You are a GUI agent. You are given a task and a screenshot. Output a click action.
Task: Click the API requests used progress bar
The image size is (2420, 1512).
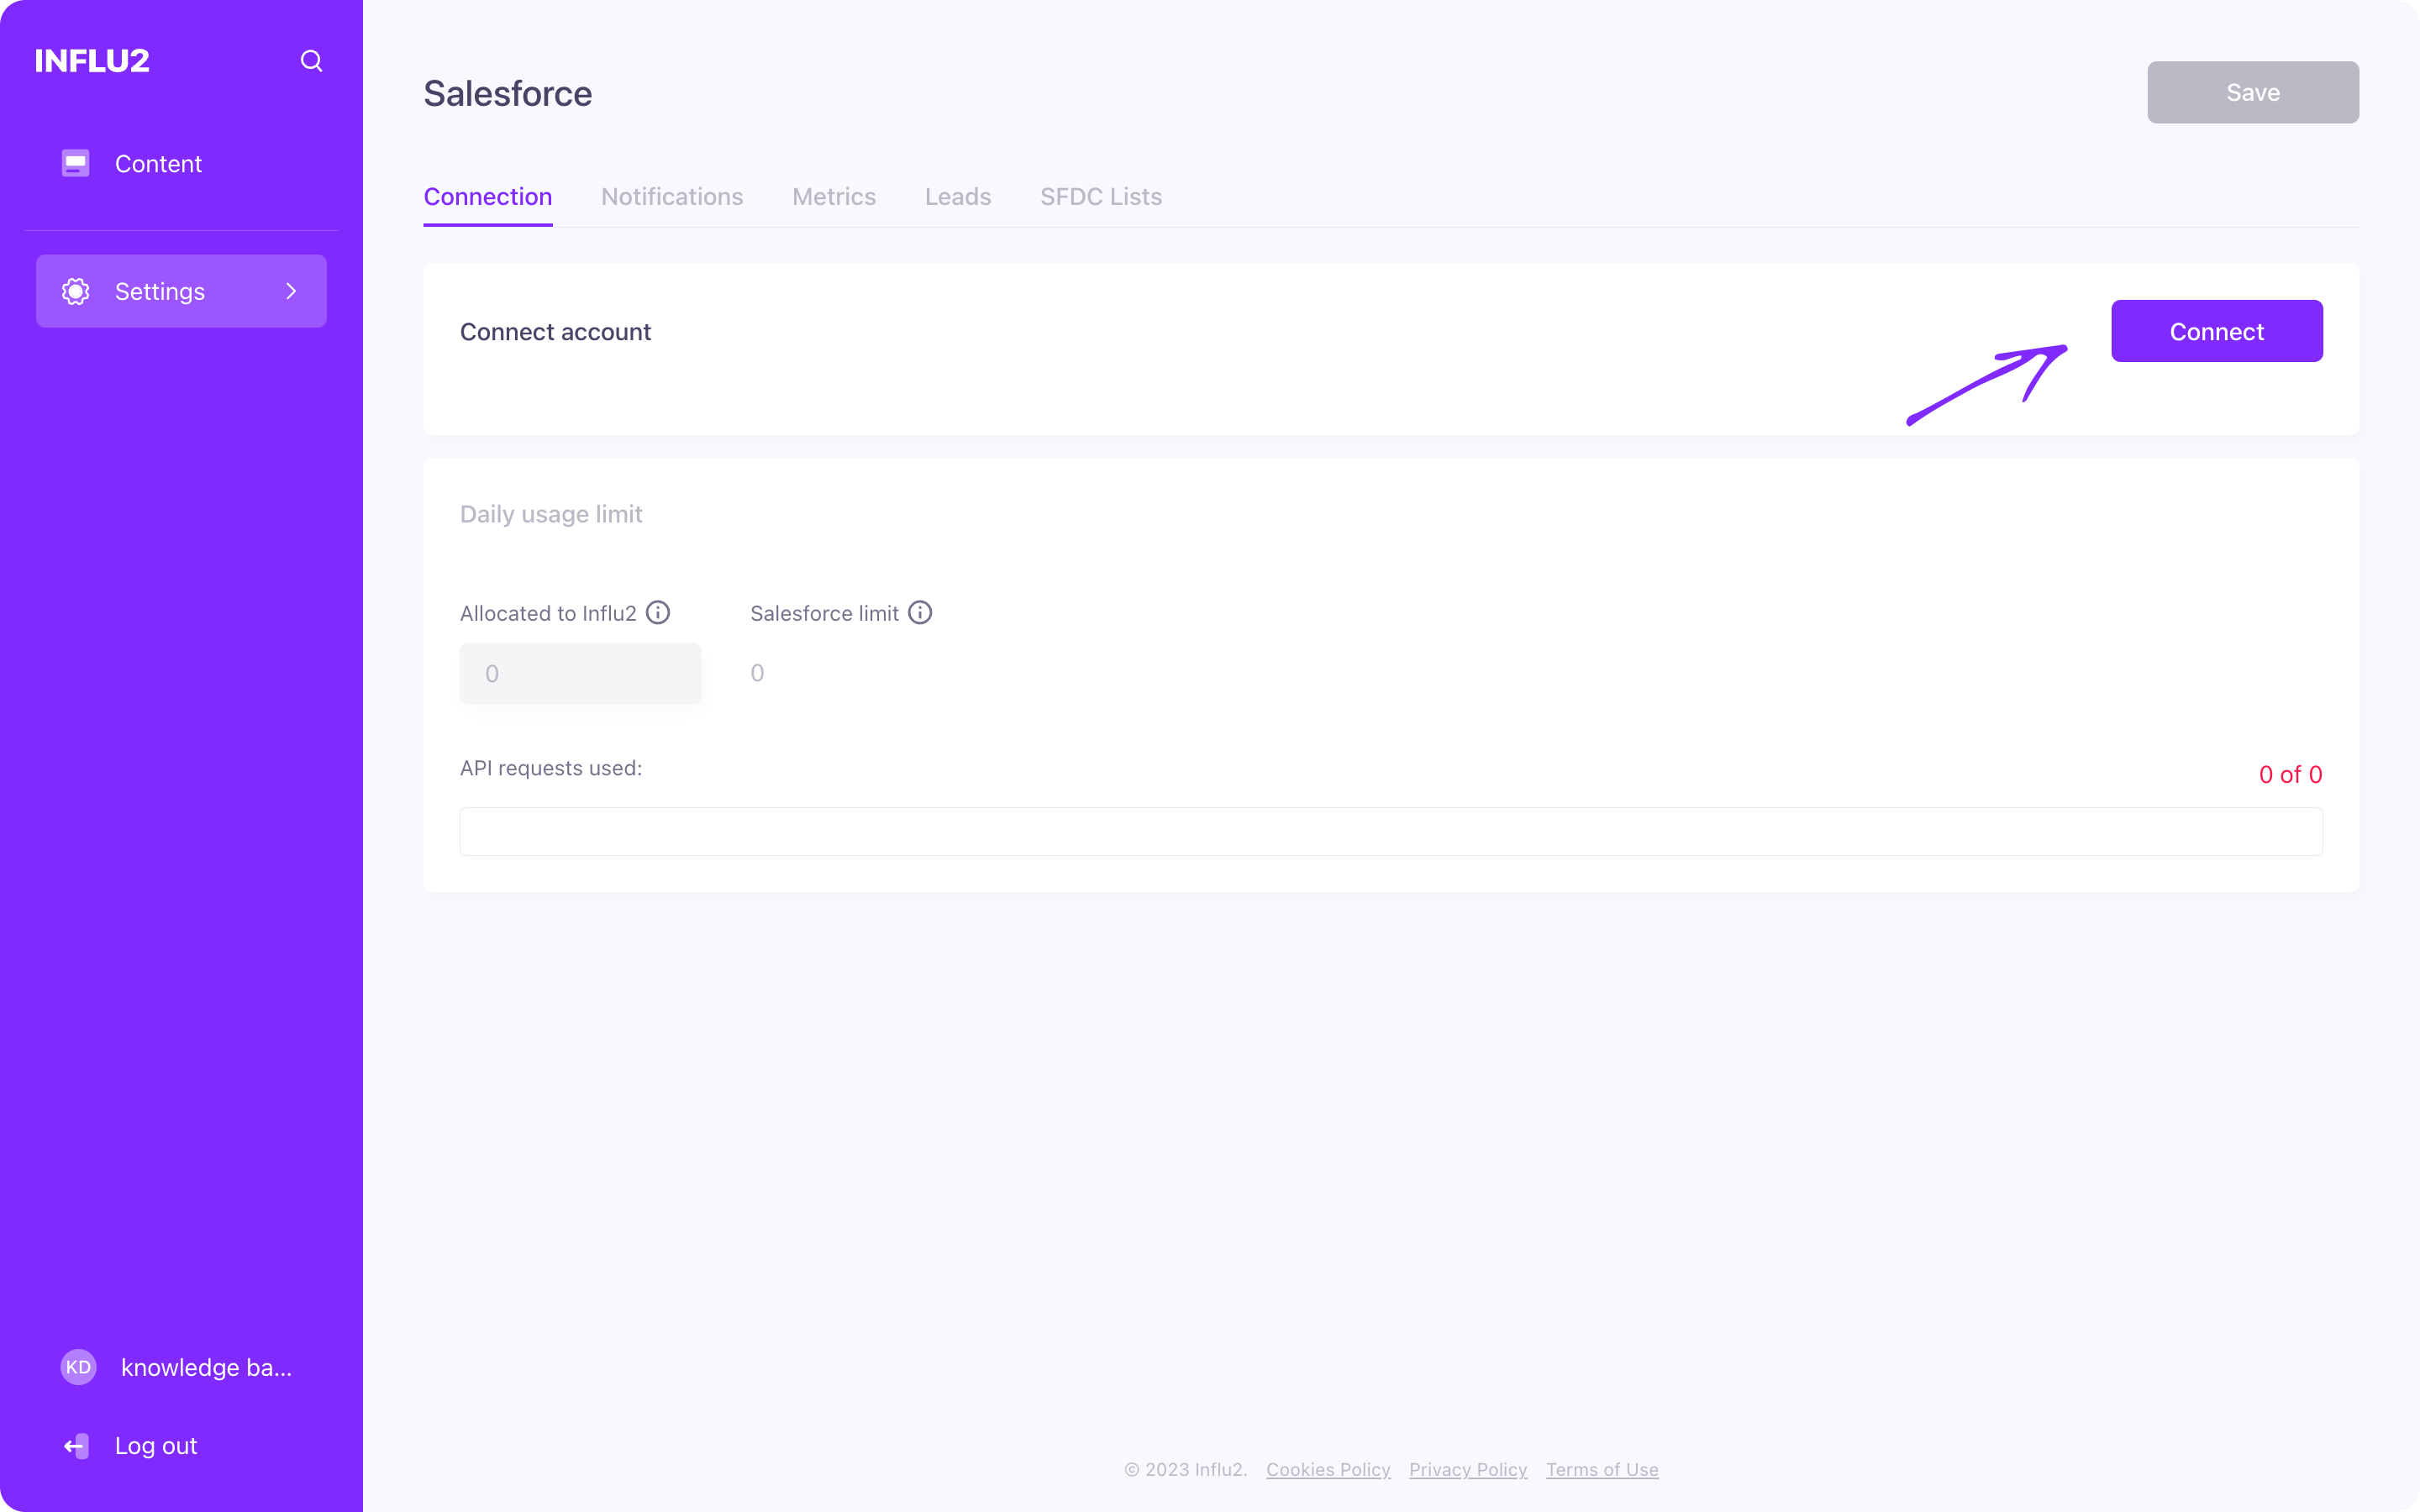[x=1391, y=831]
